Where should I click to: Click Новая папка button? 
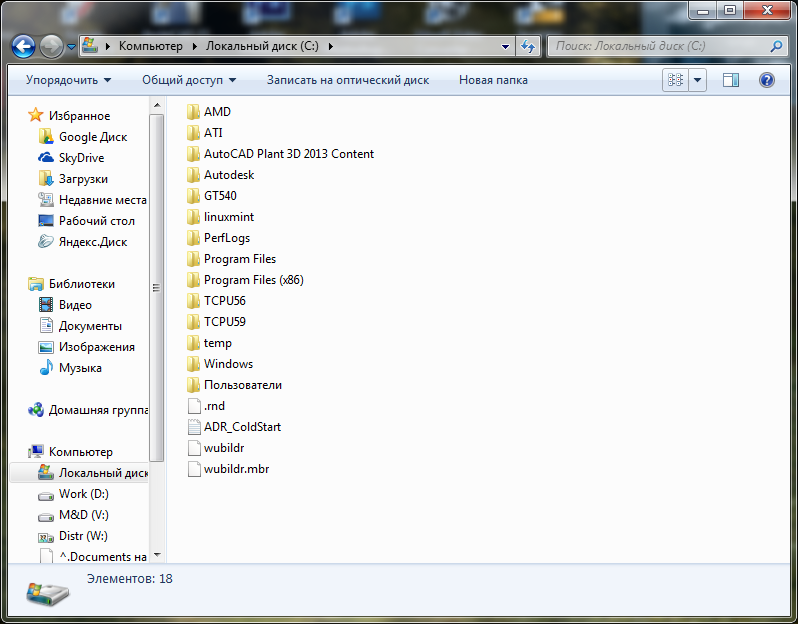(x=493, y=80)
